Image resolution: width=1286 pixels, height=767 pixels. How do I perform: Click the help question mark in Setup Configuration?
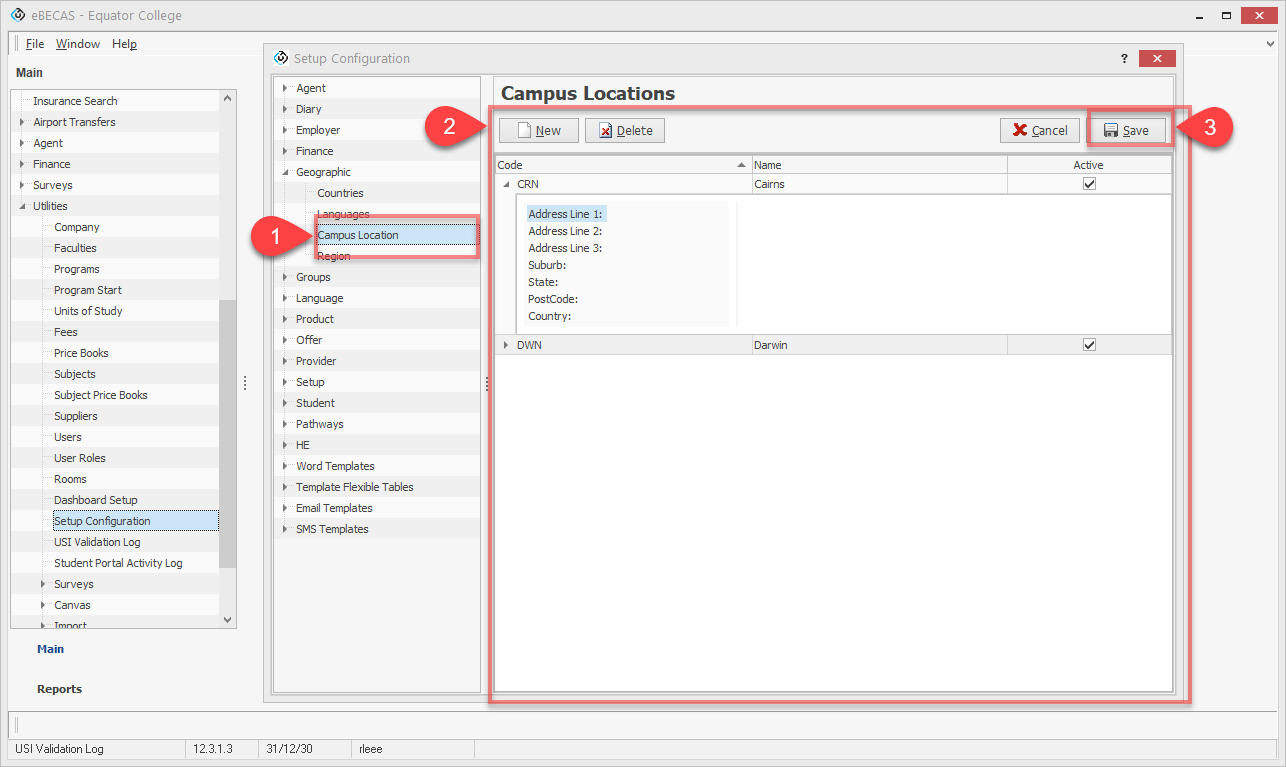pos(1124,59)
